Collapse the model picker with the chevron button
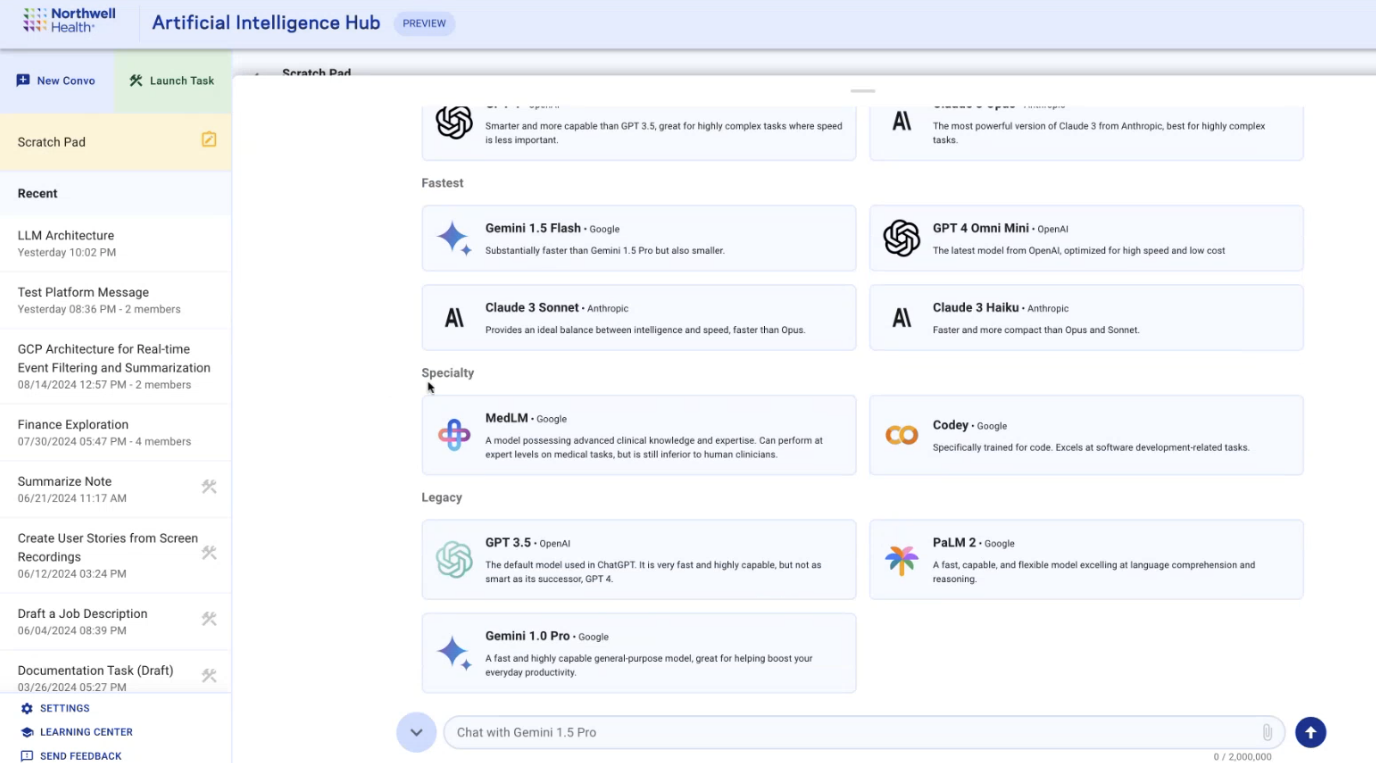The image size is (1376, 763). click(x=416, y=732)
